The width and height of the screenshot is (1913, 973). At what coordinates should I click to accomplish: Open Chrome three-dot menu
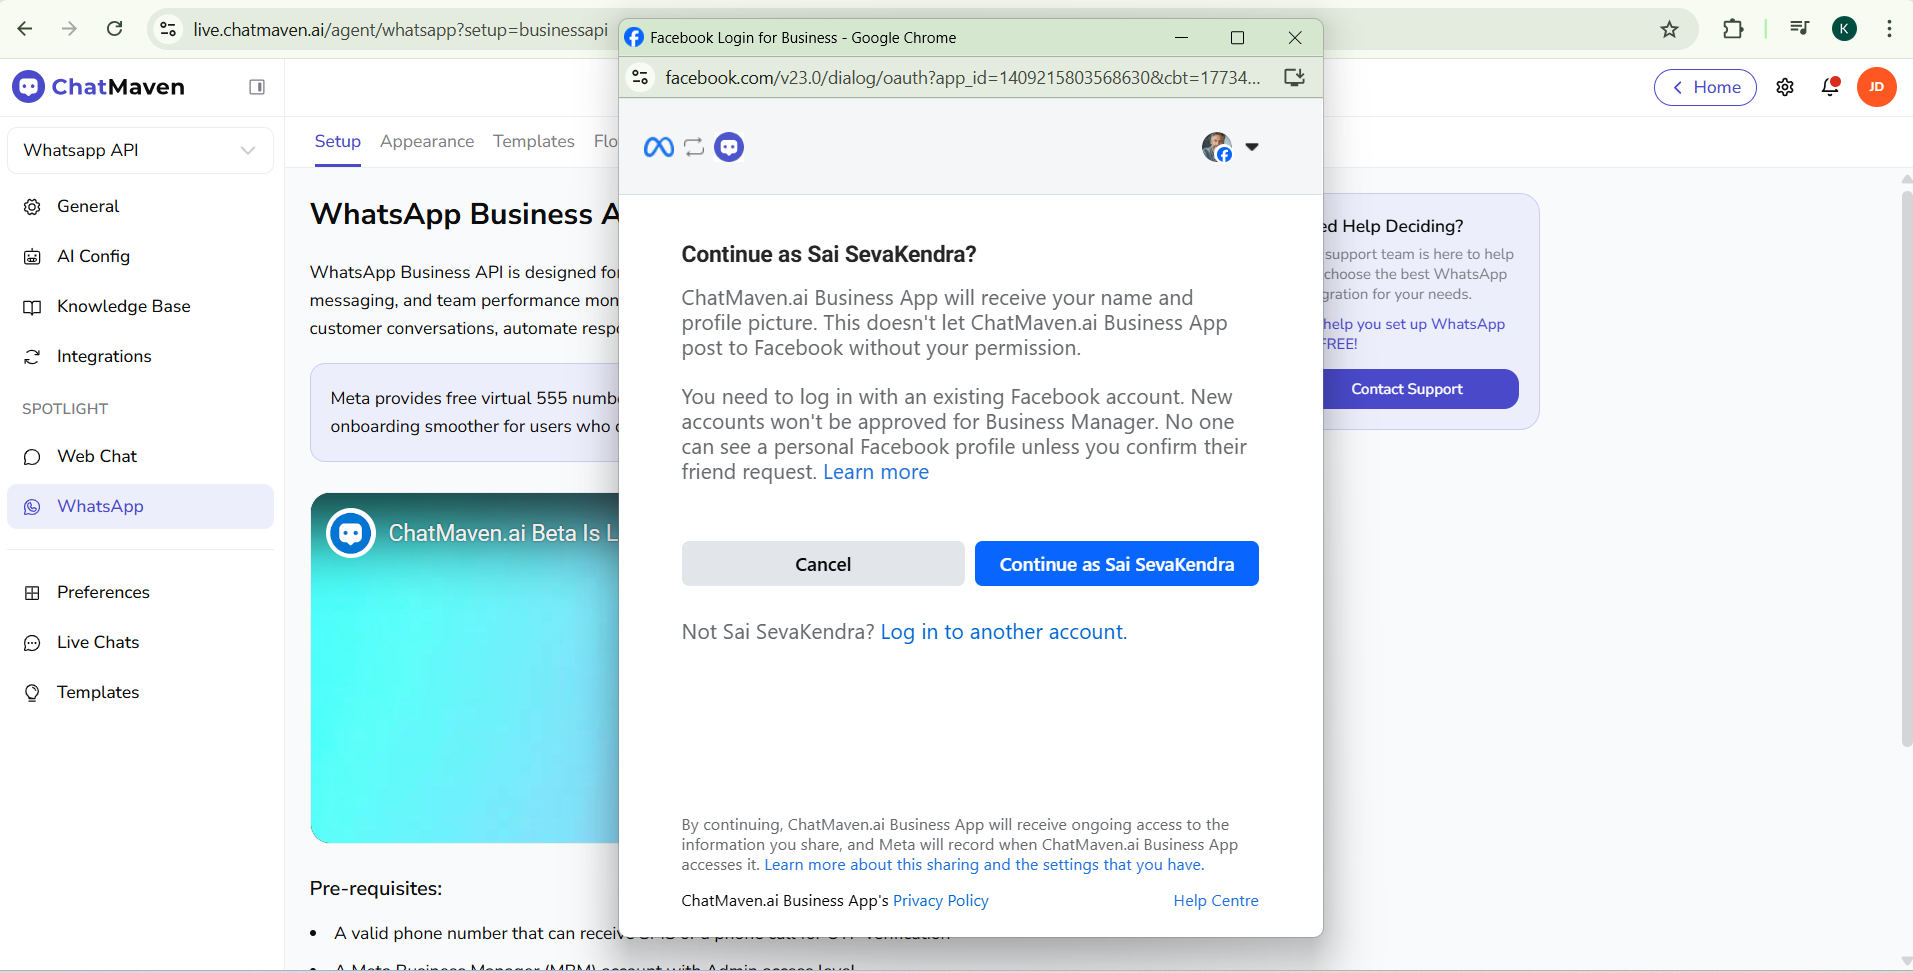coord(1888,29)
